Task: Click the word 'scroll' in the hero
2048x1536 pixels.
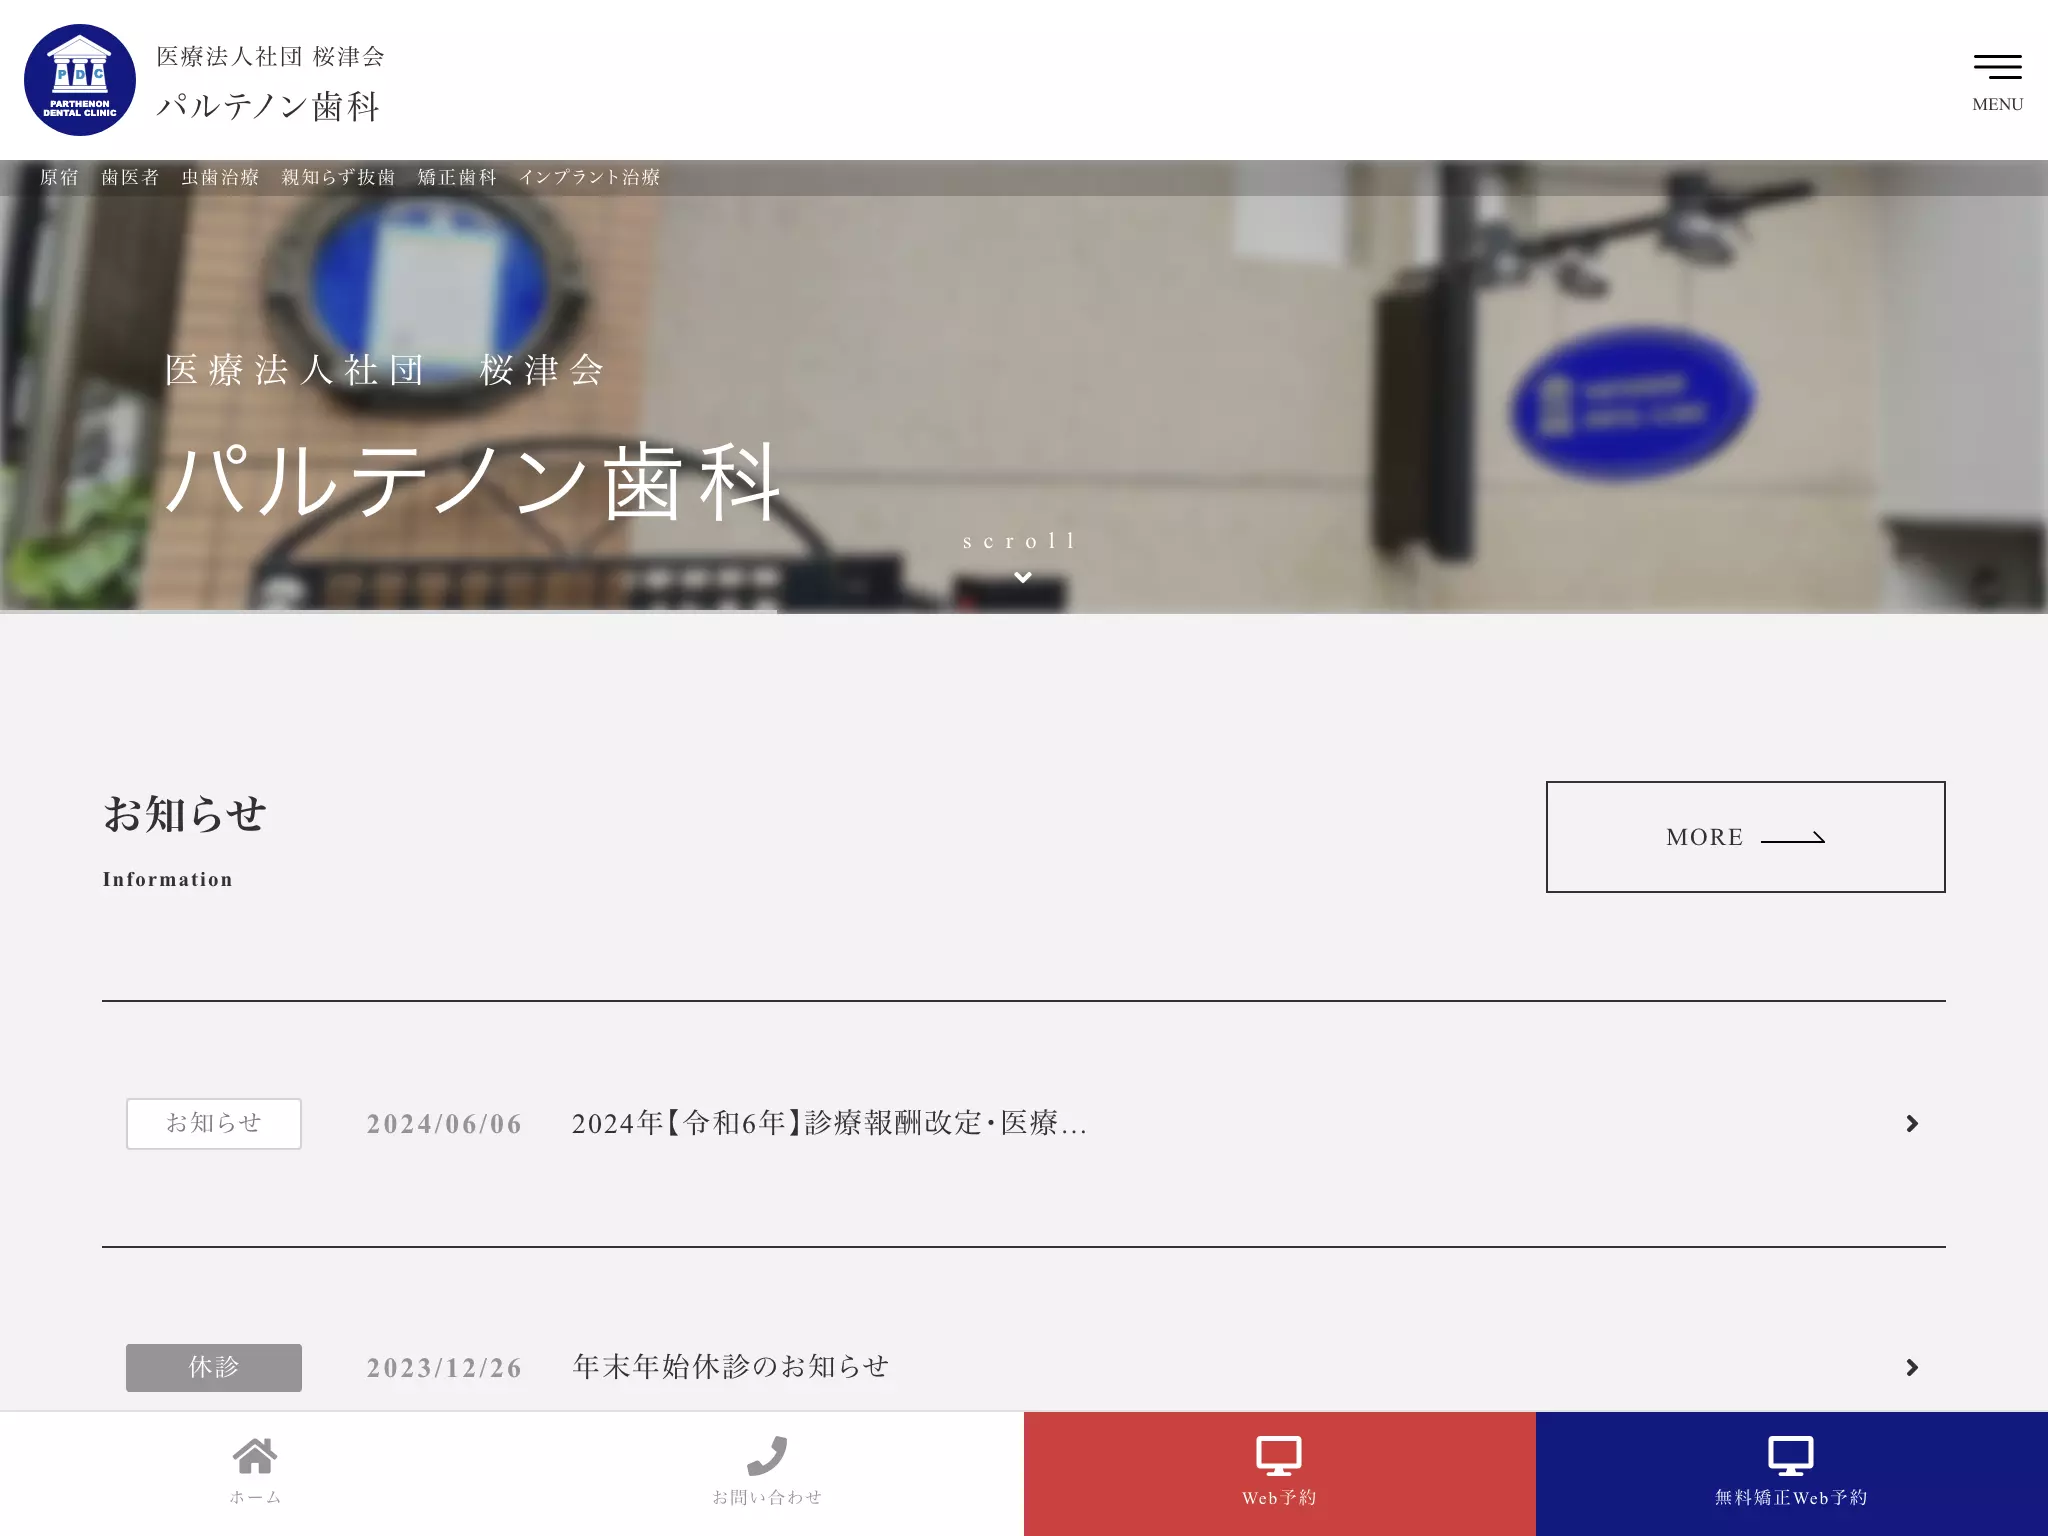Action: (1019, 541)
